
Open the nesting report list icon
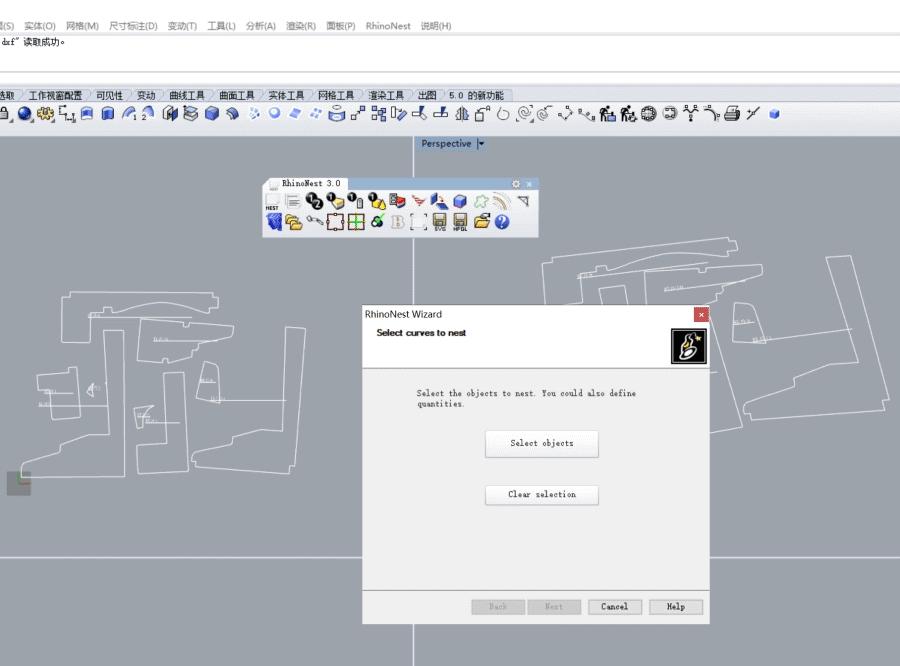(293, 201)
